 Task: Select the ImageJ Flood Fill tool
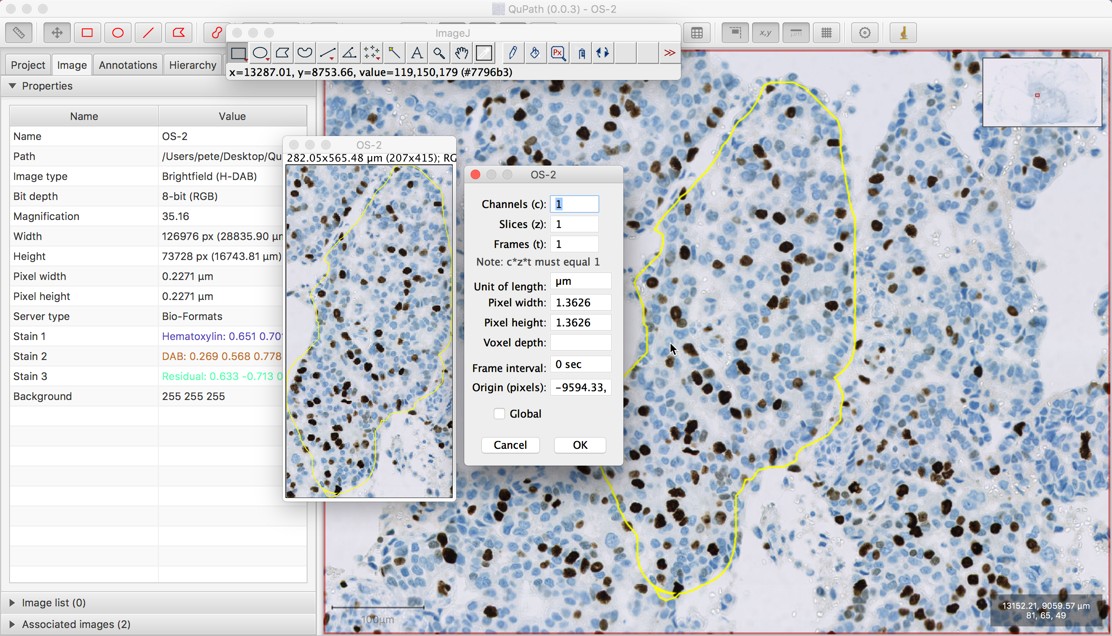[x=535, y=53]
